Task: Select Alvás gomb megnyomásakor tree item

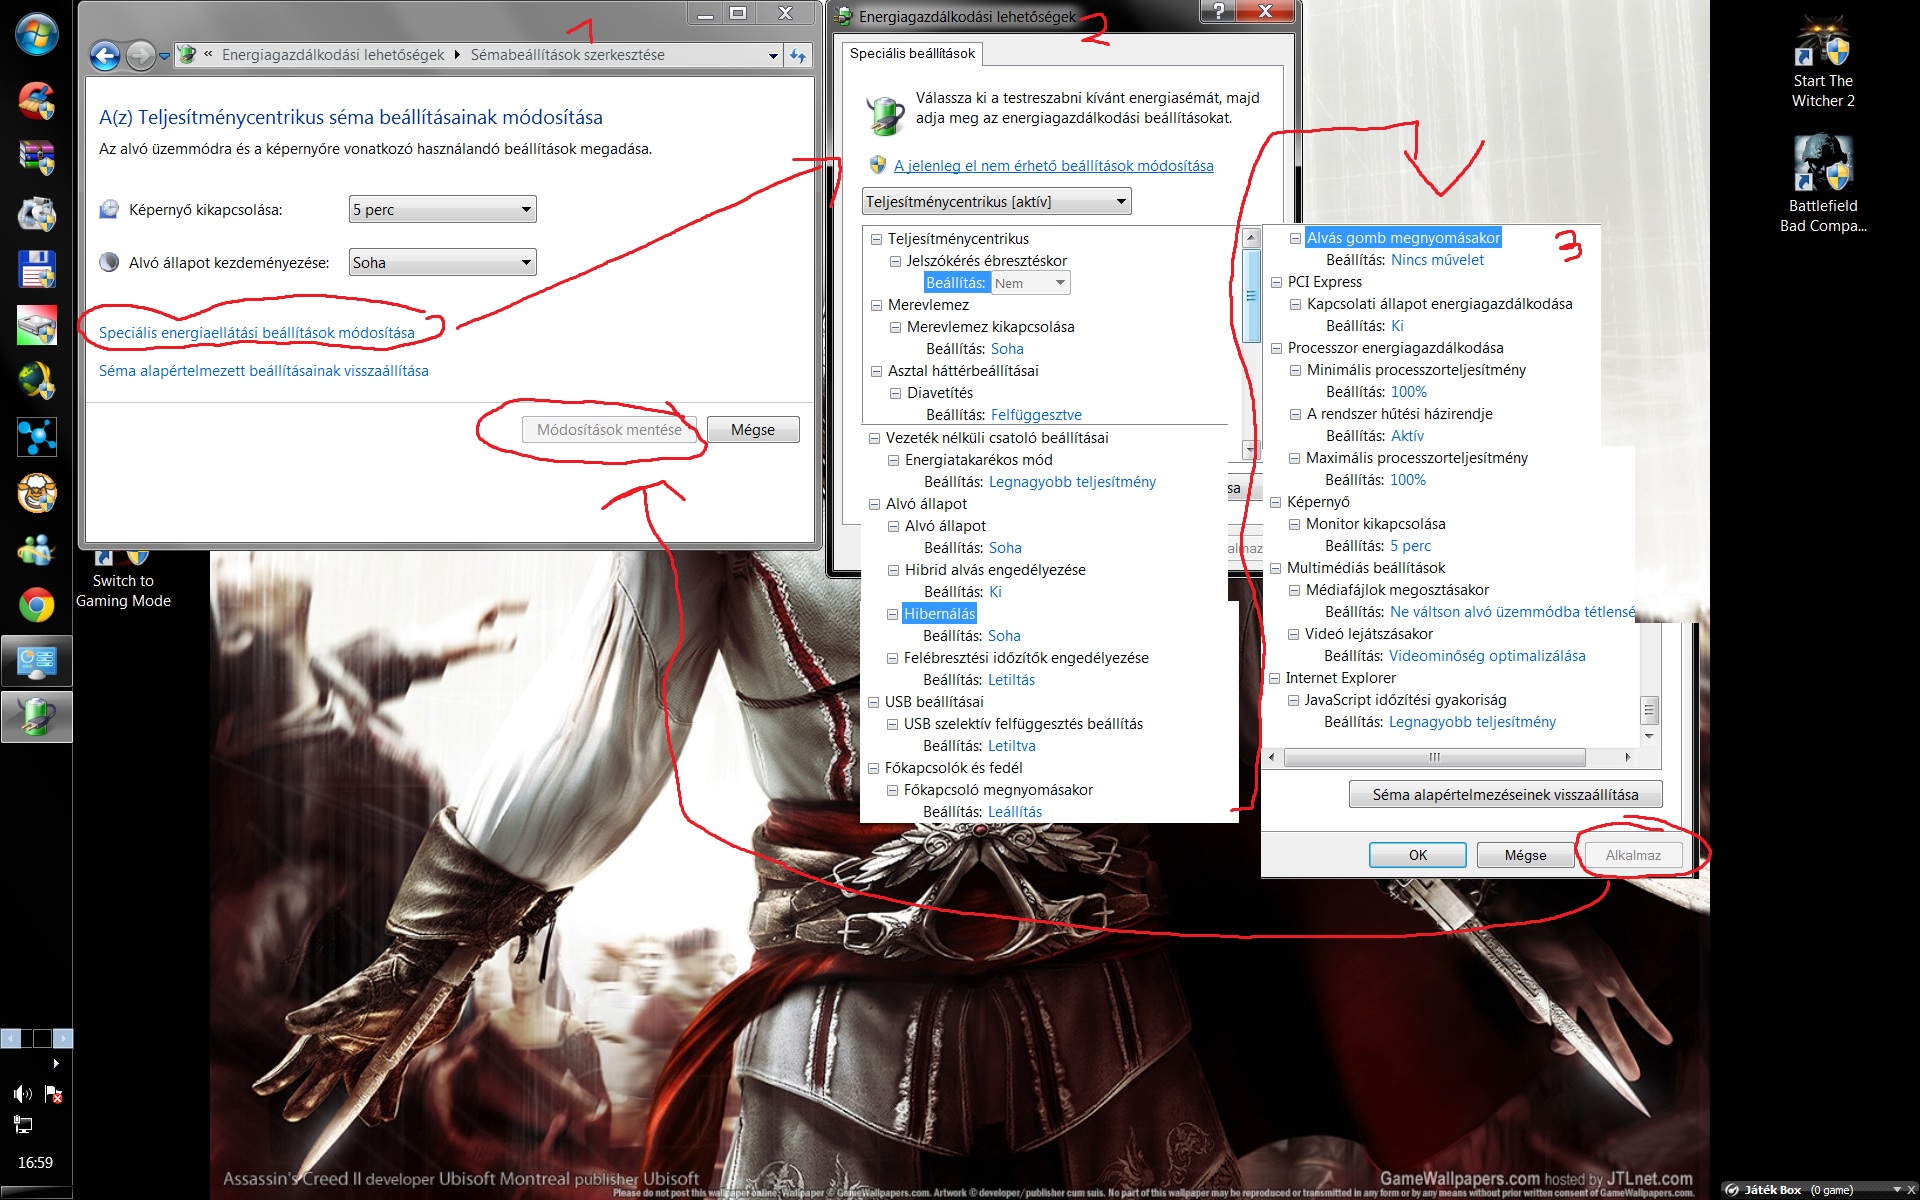Action: pos(1403,238)
